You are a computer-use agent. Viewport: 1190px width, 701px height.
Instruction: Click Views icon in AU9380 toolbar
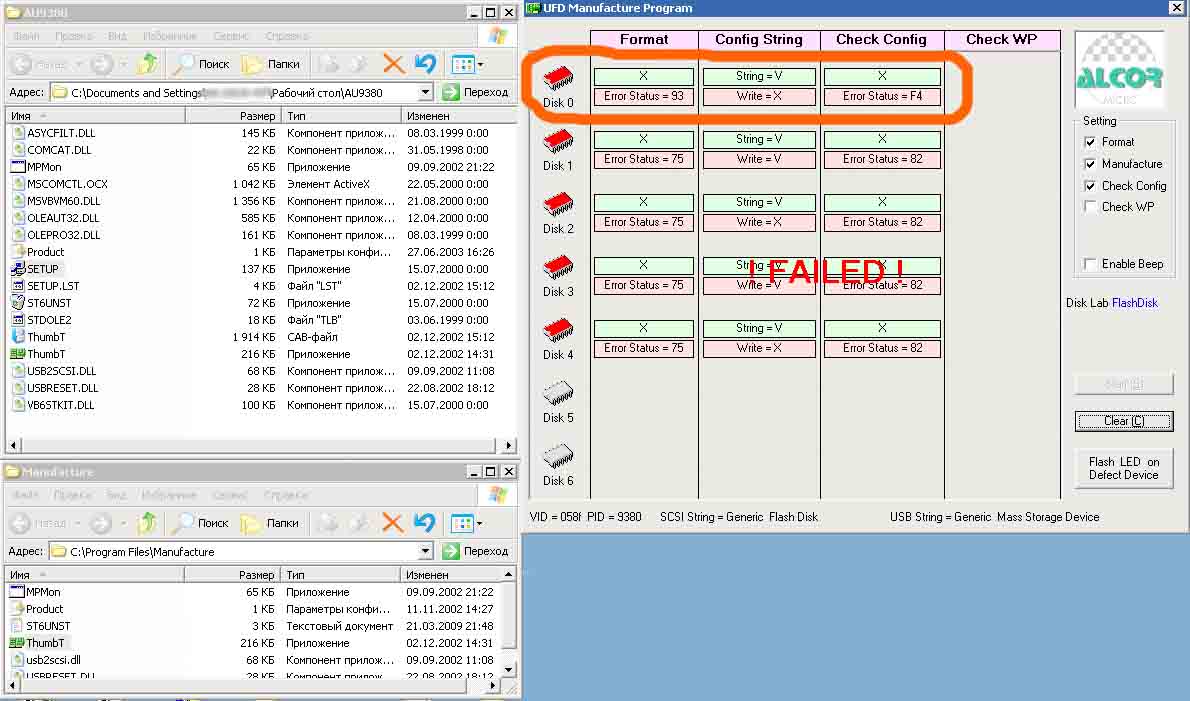(462, 64)
